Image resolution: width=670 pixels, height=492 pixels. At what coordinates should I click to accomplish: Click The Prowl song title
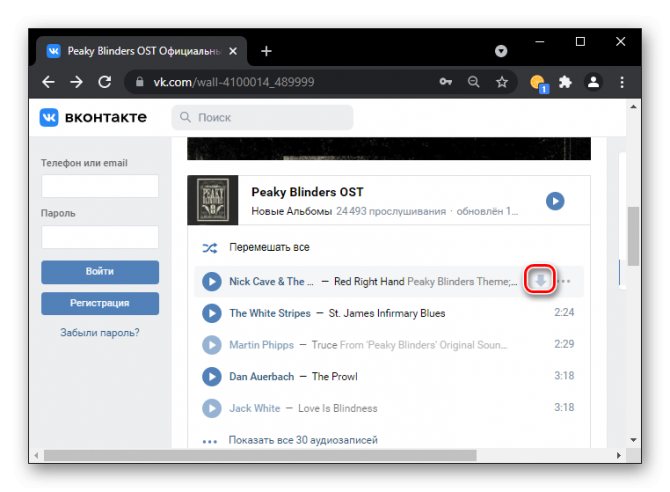tap(335, 377)
